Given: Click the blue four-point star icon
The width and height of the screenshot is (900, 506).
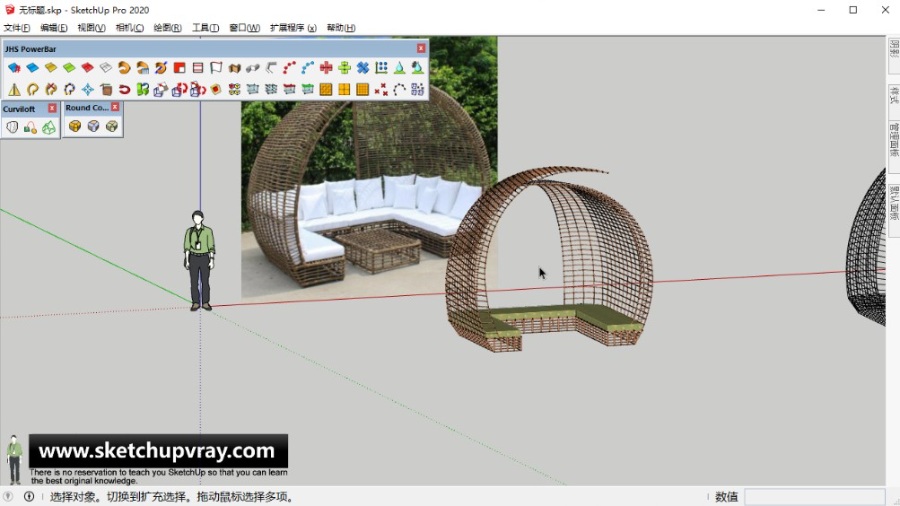Looking at the screenshot, I should (88, 89).
